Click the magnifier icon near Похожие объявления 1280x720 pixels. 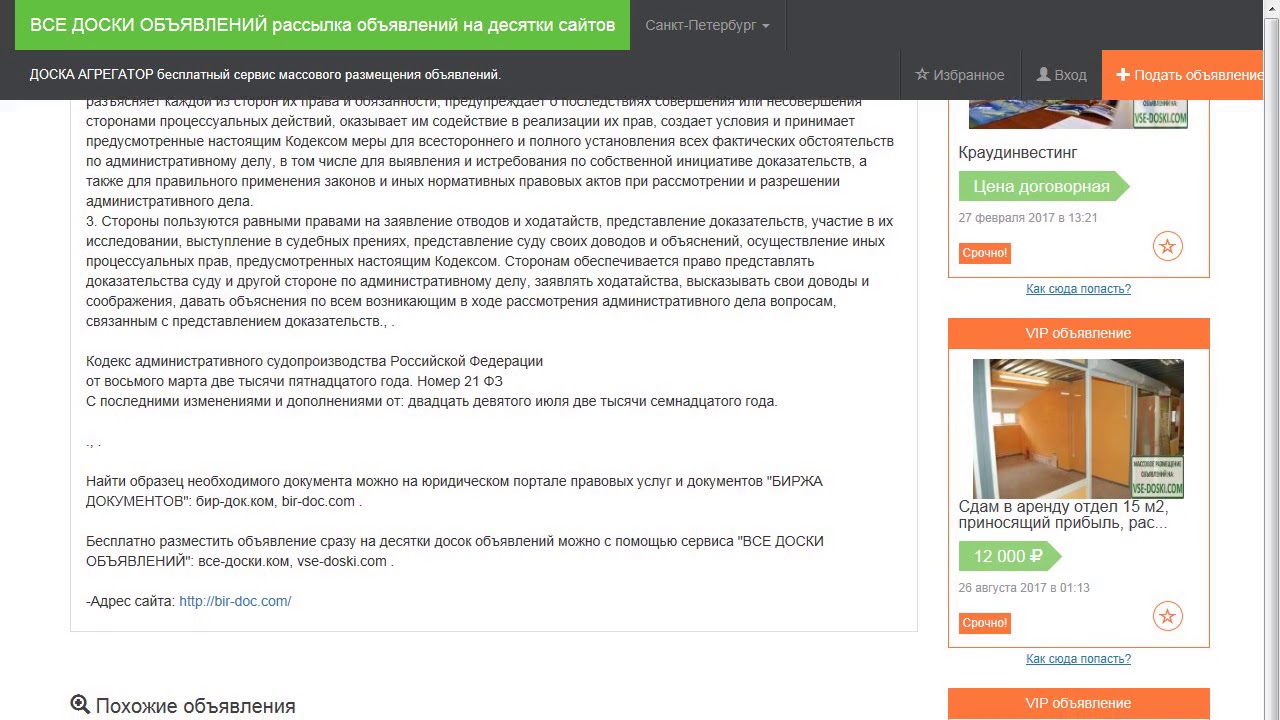tap(80, 705)
